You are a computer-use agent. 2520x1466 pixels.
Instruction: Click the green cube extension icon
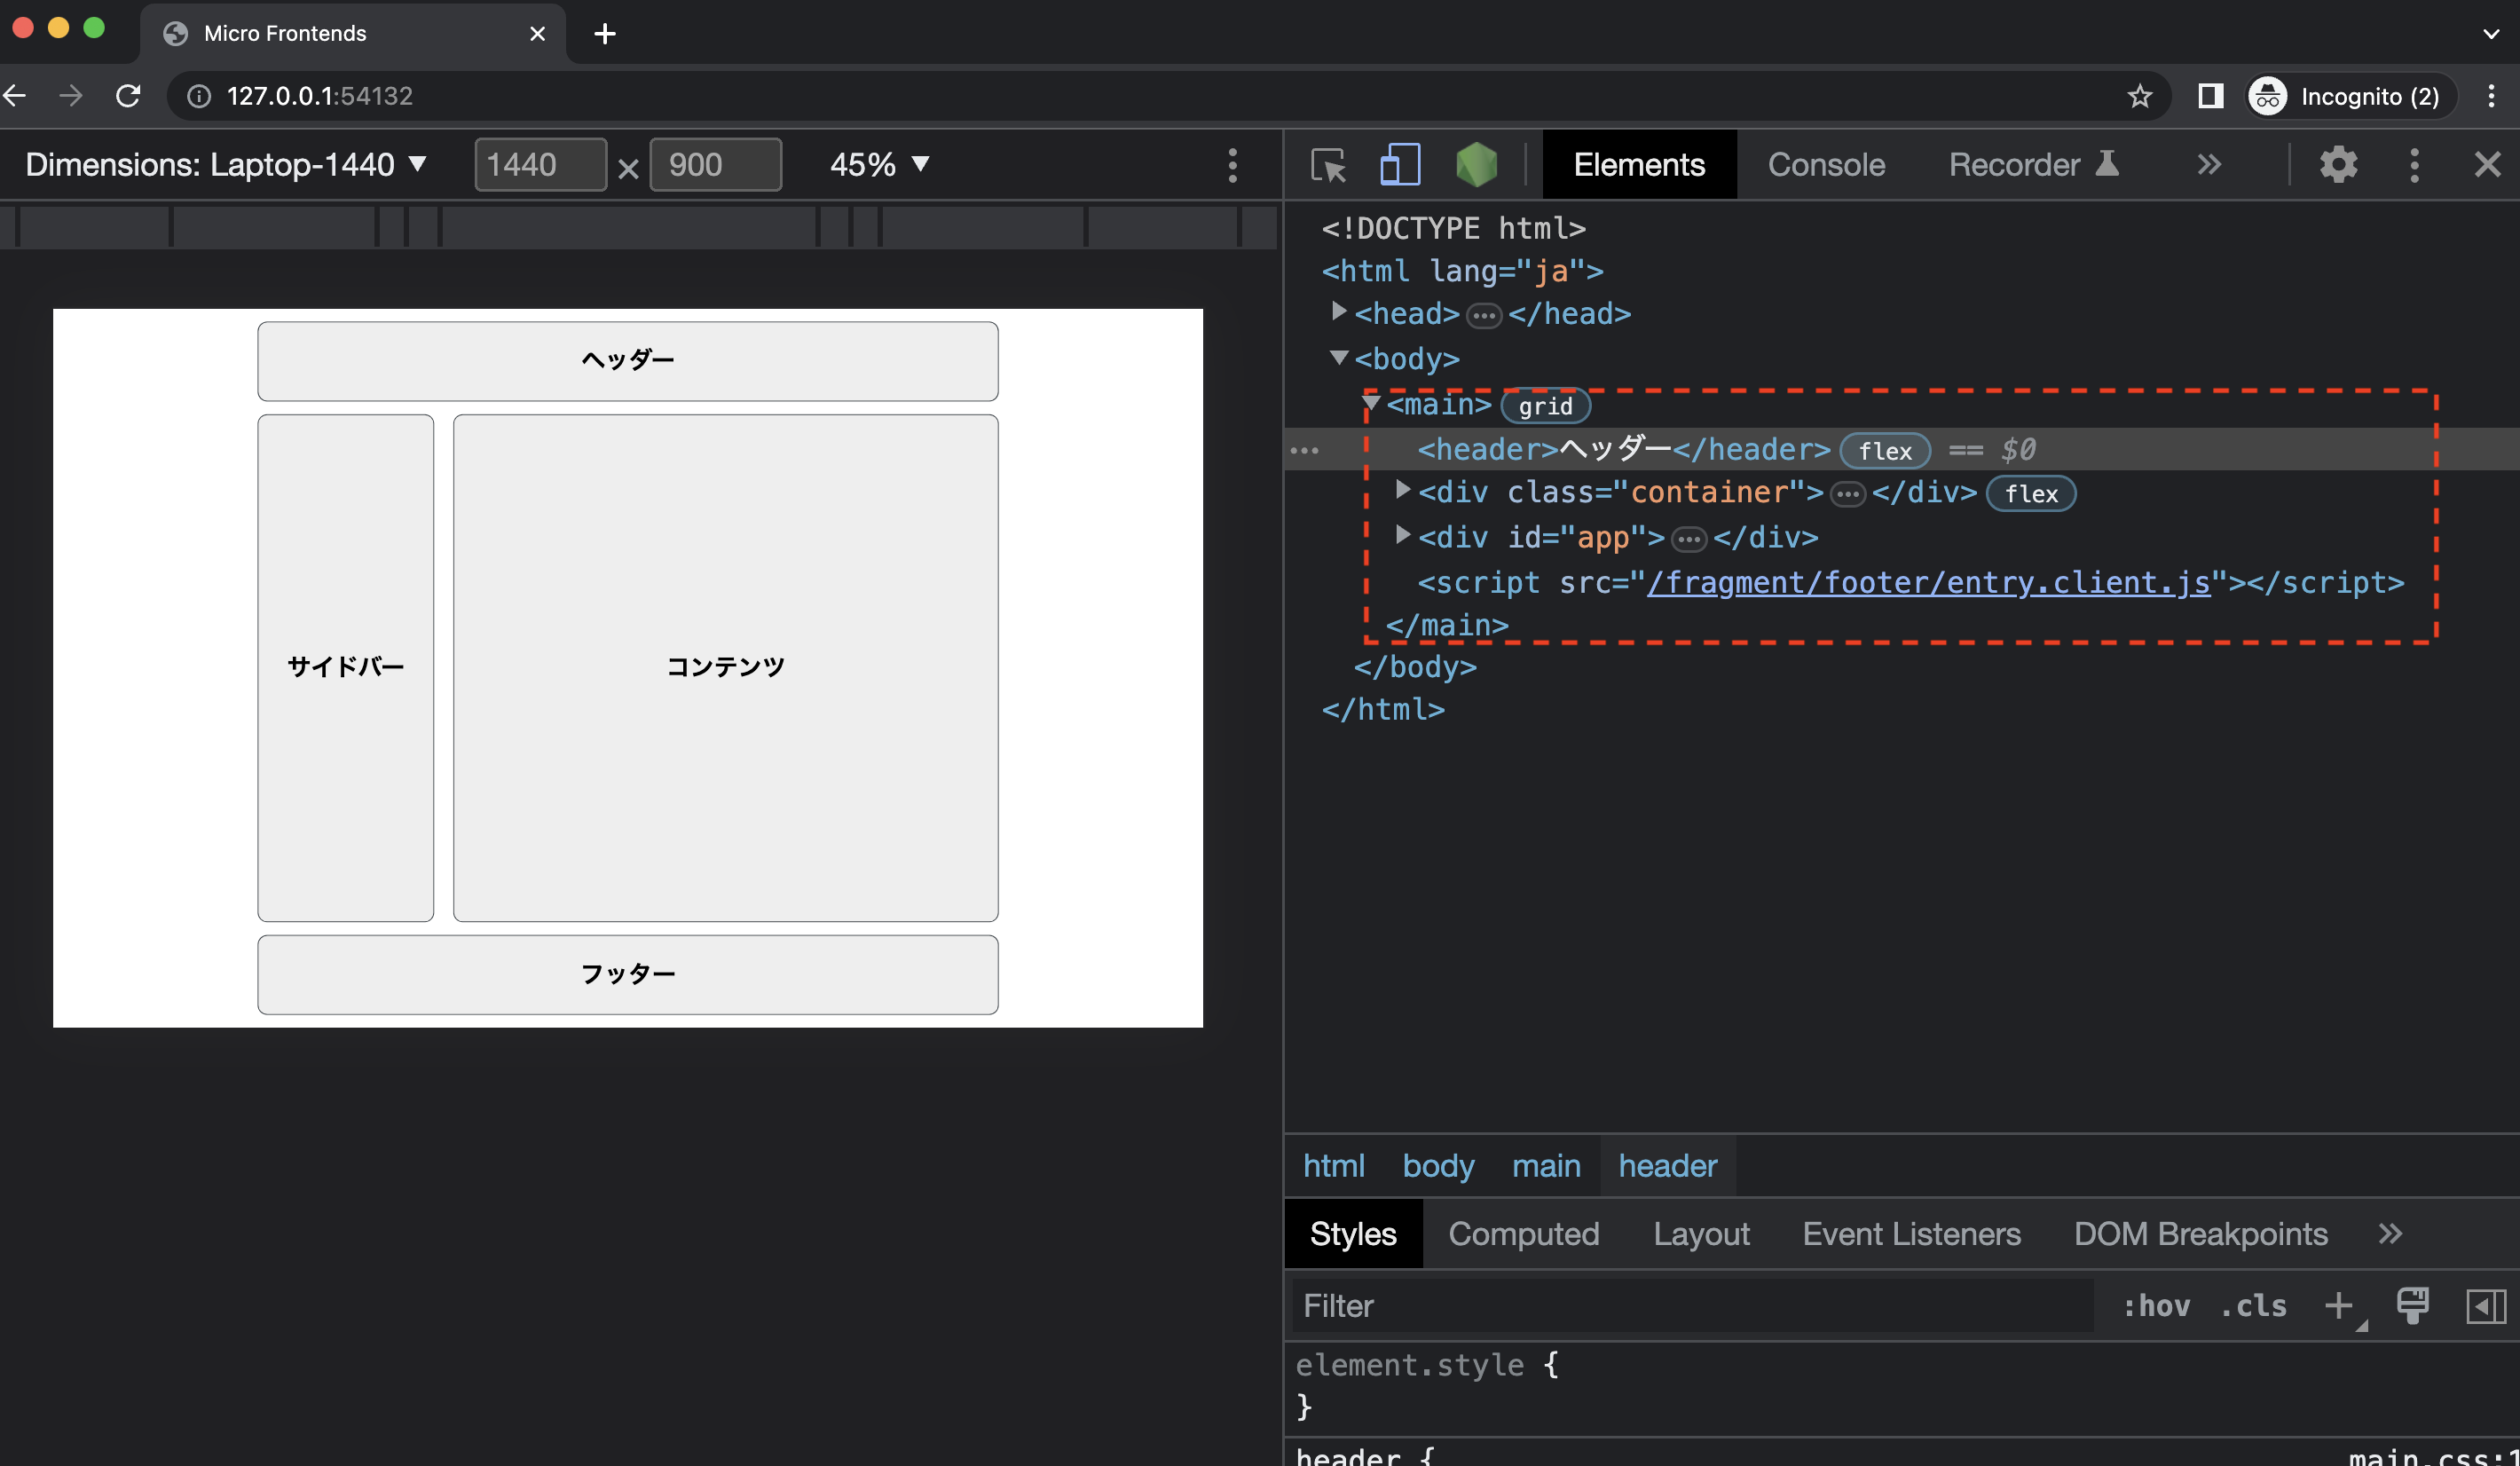[1476, 165]
